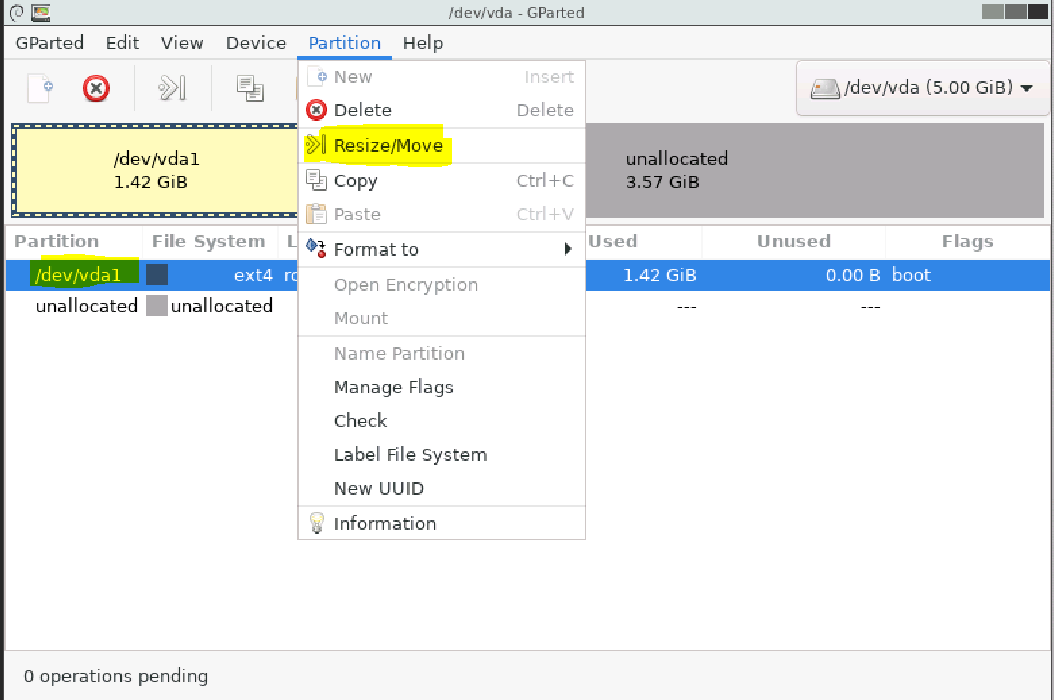Click the Delete icon in Partition menu
1054x700 pixels.
pyautogui.click(x=316, y=110)
